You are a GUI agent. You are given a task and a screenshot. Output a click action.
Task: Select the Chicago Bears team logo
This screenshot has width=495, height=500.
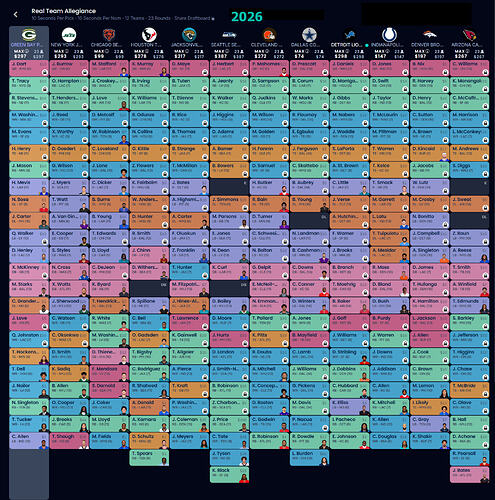click(x=109, y=35)
